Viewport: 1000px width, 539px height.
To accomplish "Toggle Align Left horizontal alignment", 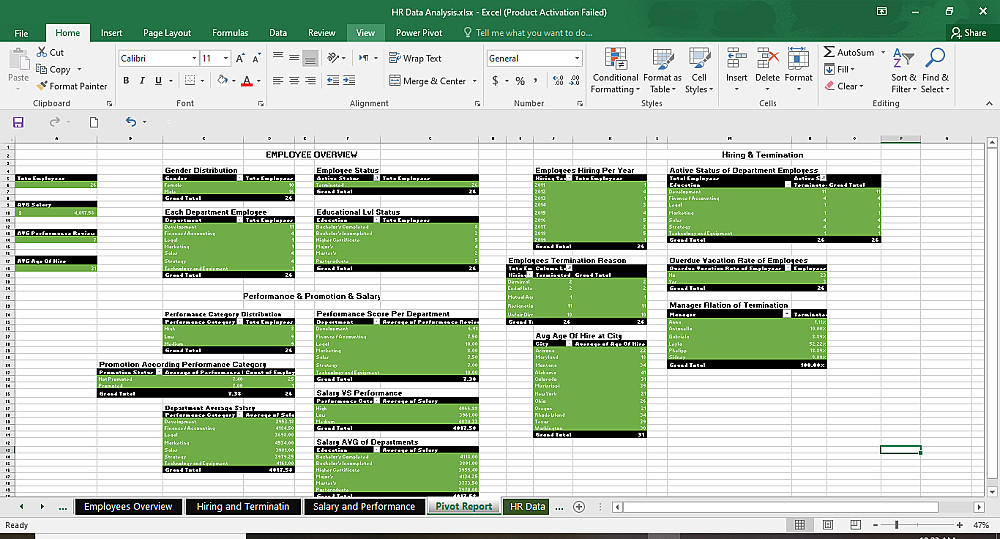I will click(278, 80).
